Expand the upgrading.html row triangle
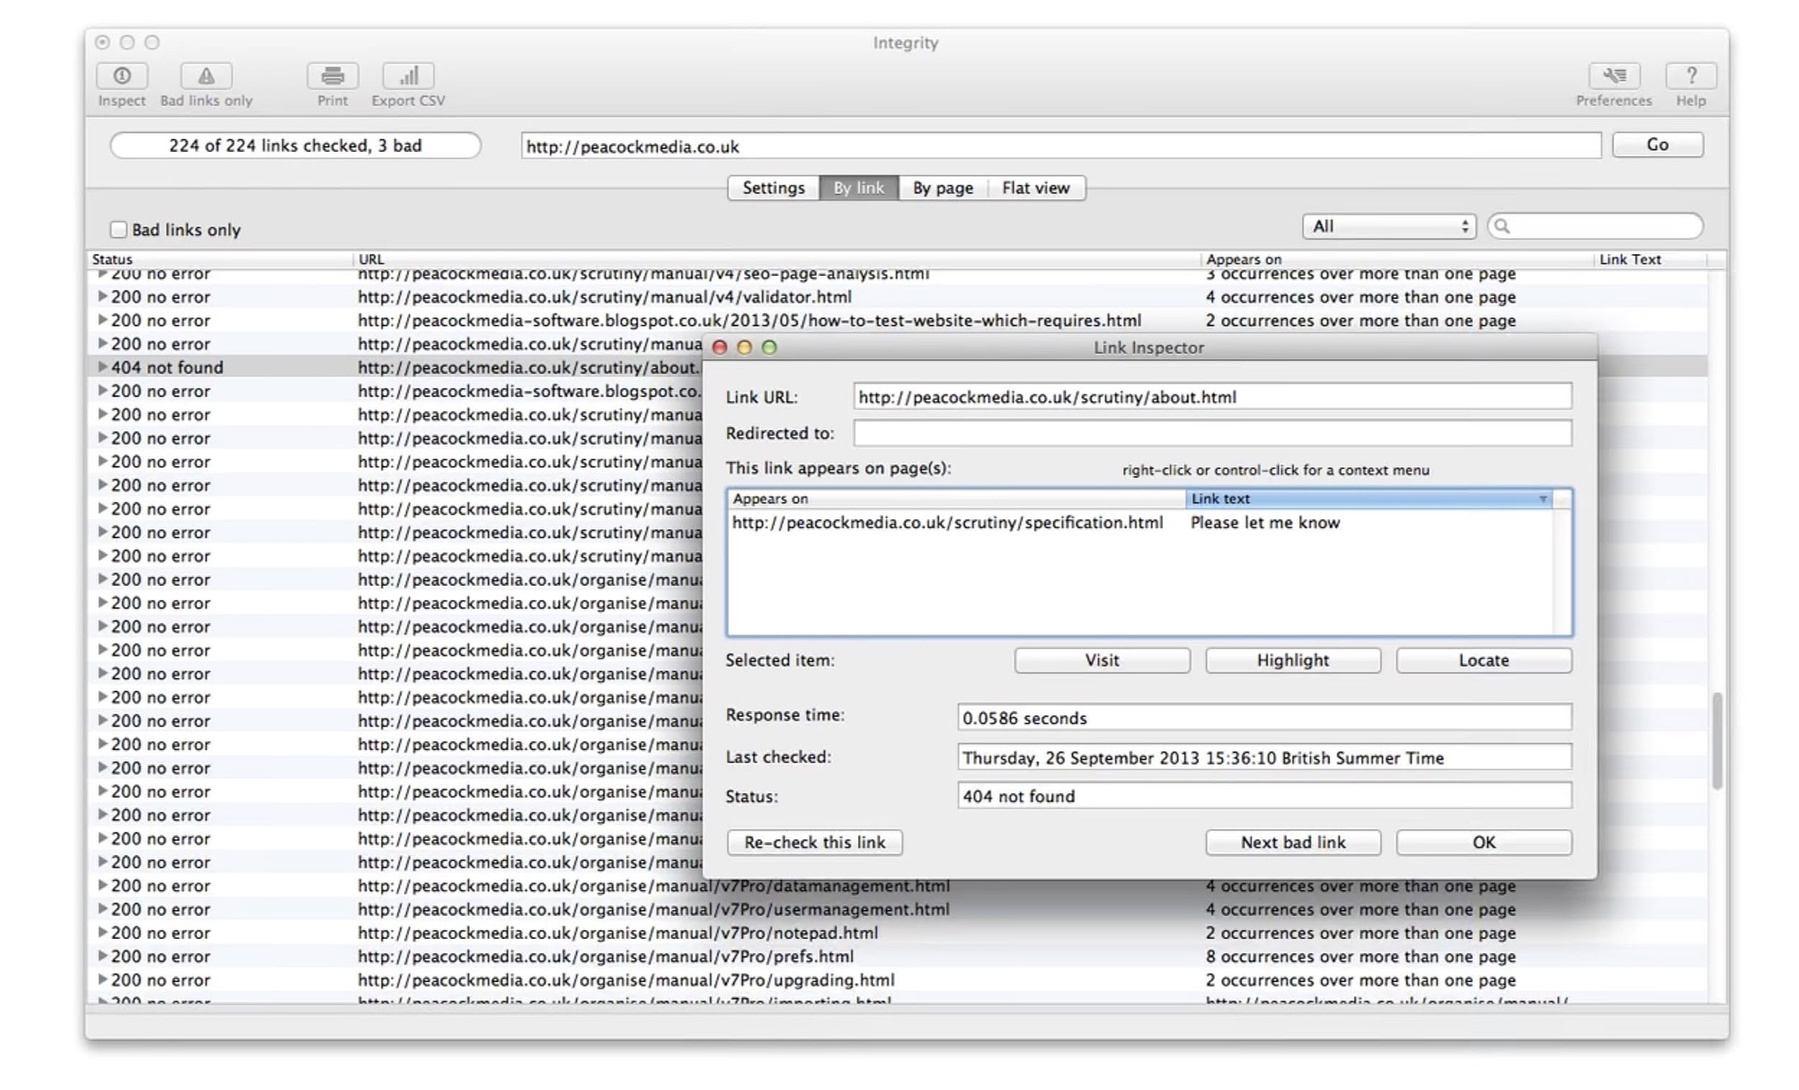1799x1090 pixels. (x=102, y=981)
